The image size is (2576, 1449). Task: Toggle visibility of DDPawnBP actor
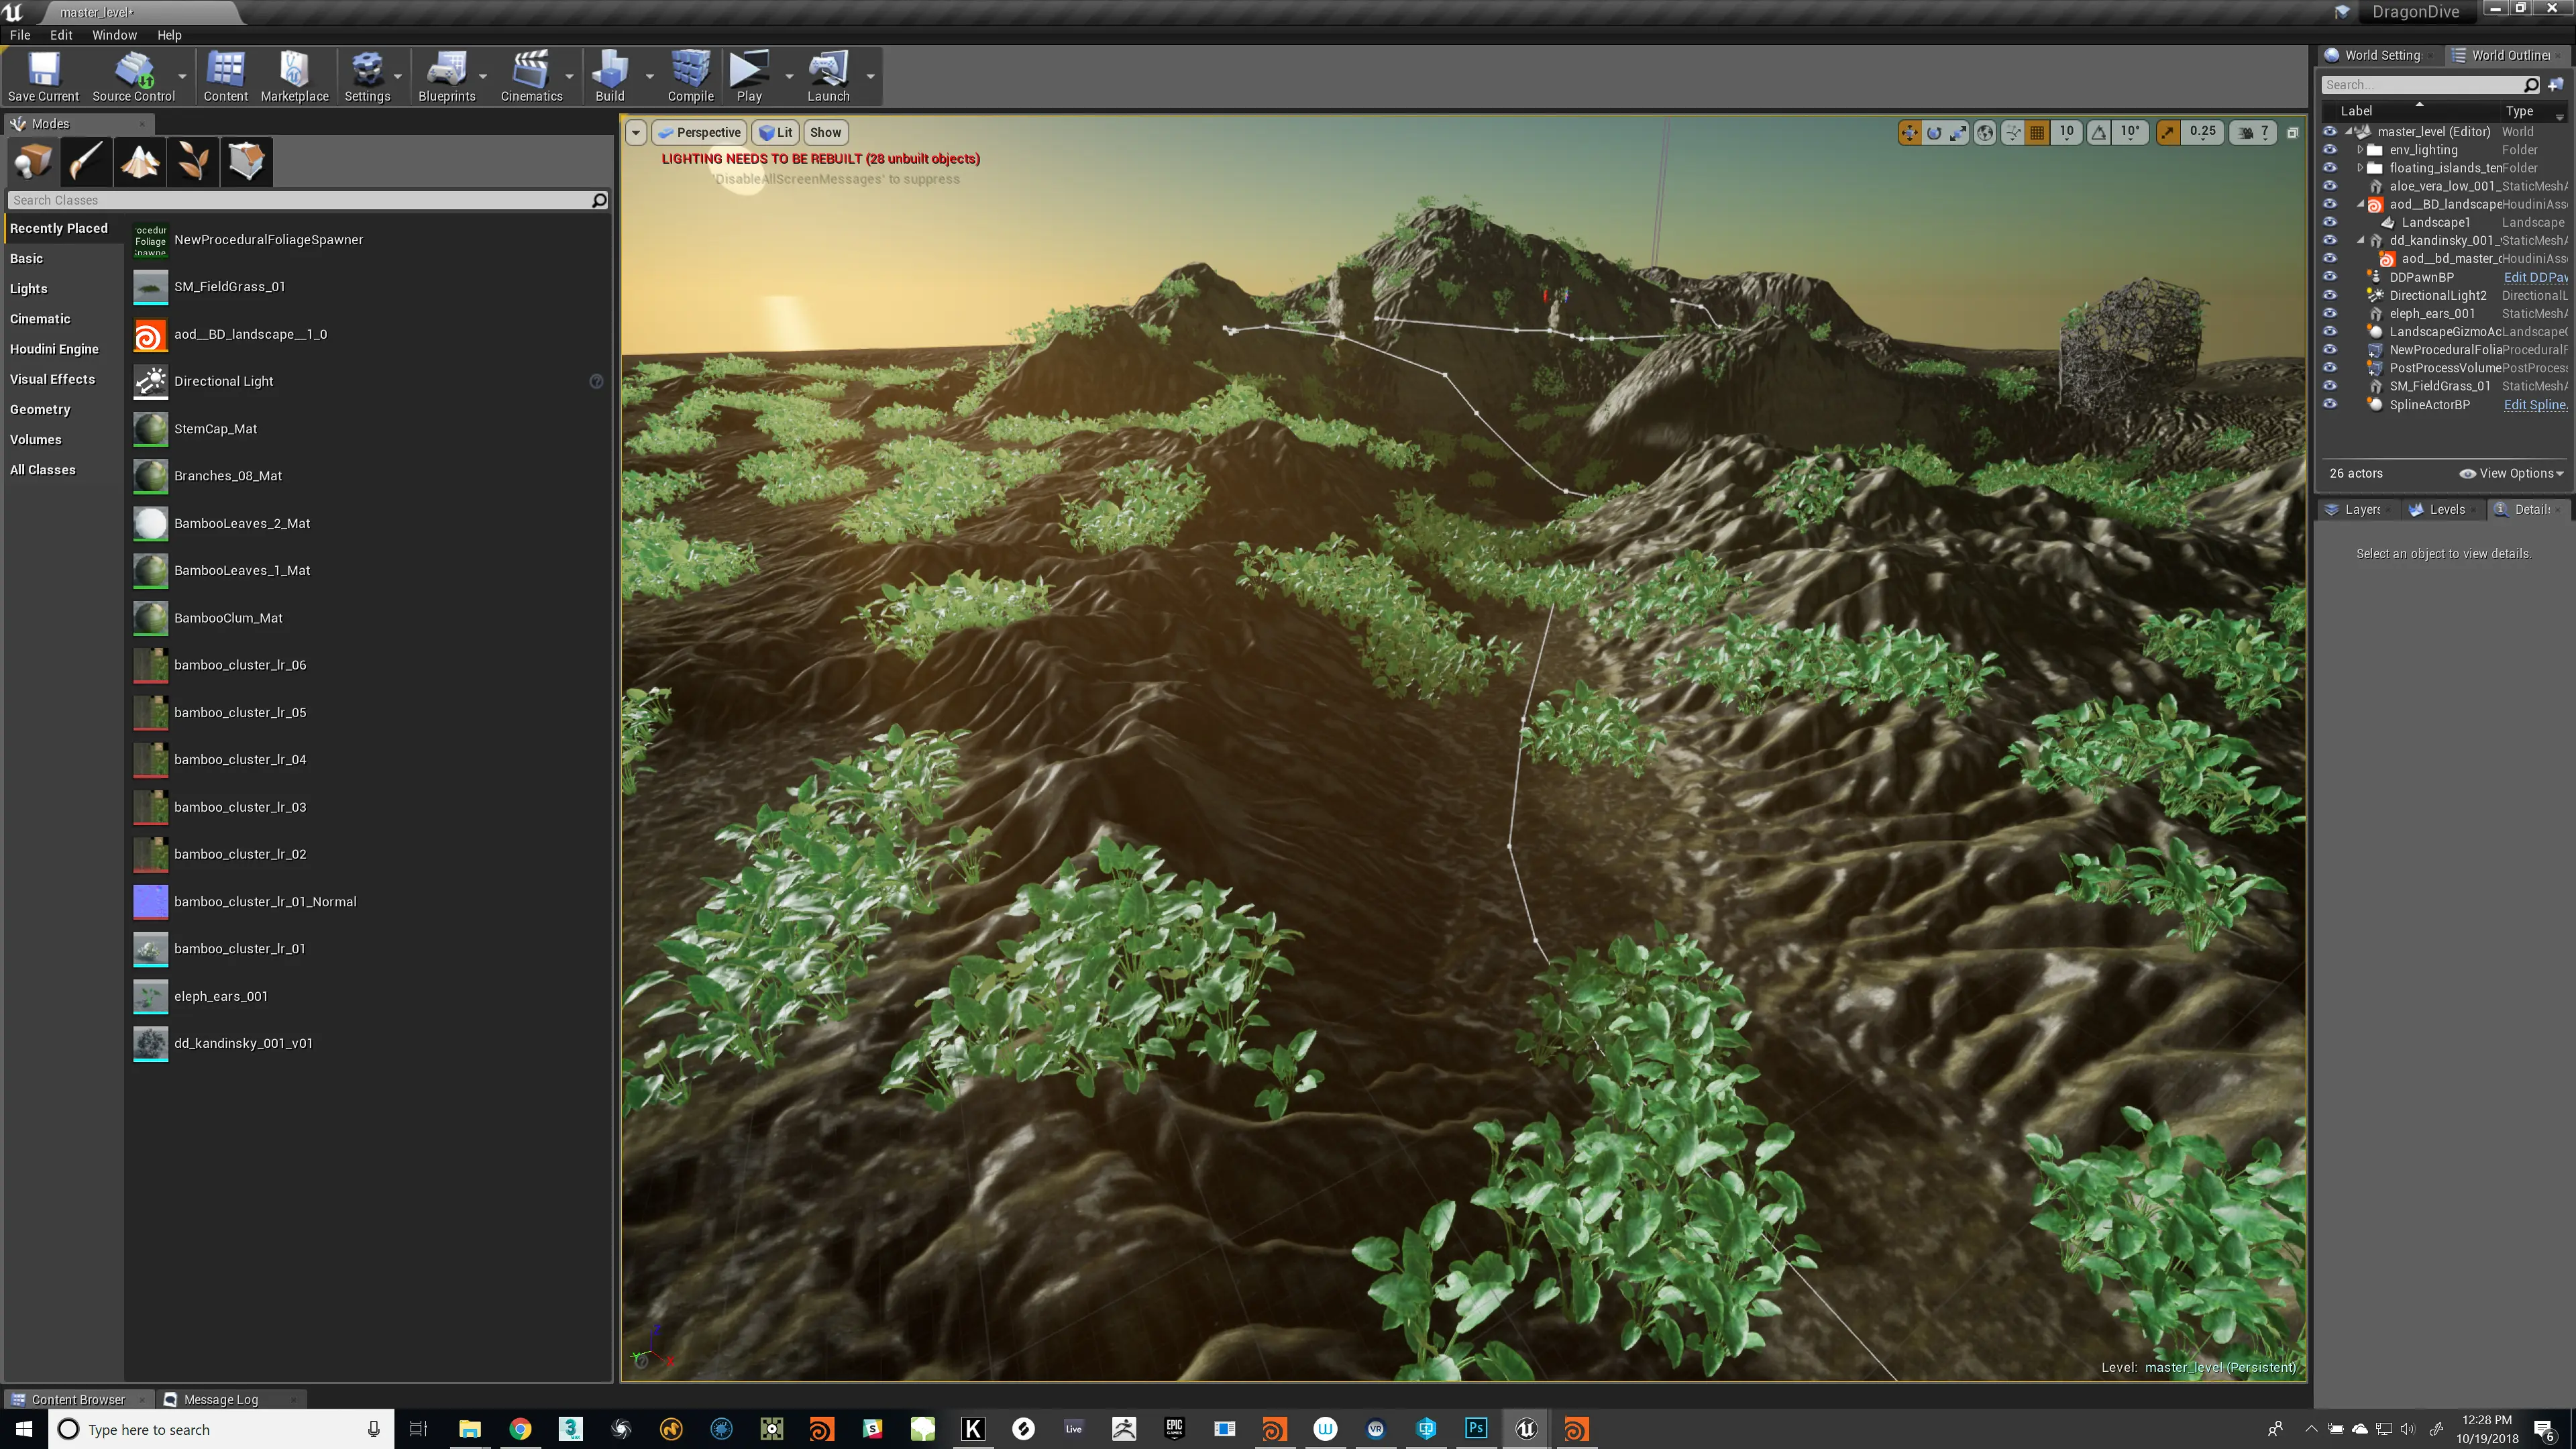2330,277
